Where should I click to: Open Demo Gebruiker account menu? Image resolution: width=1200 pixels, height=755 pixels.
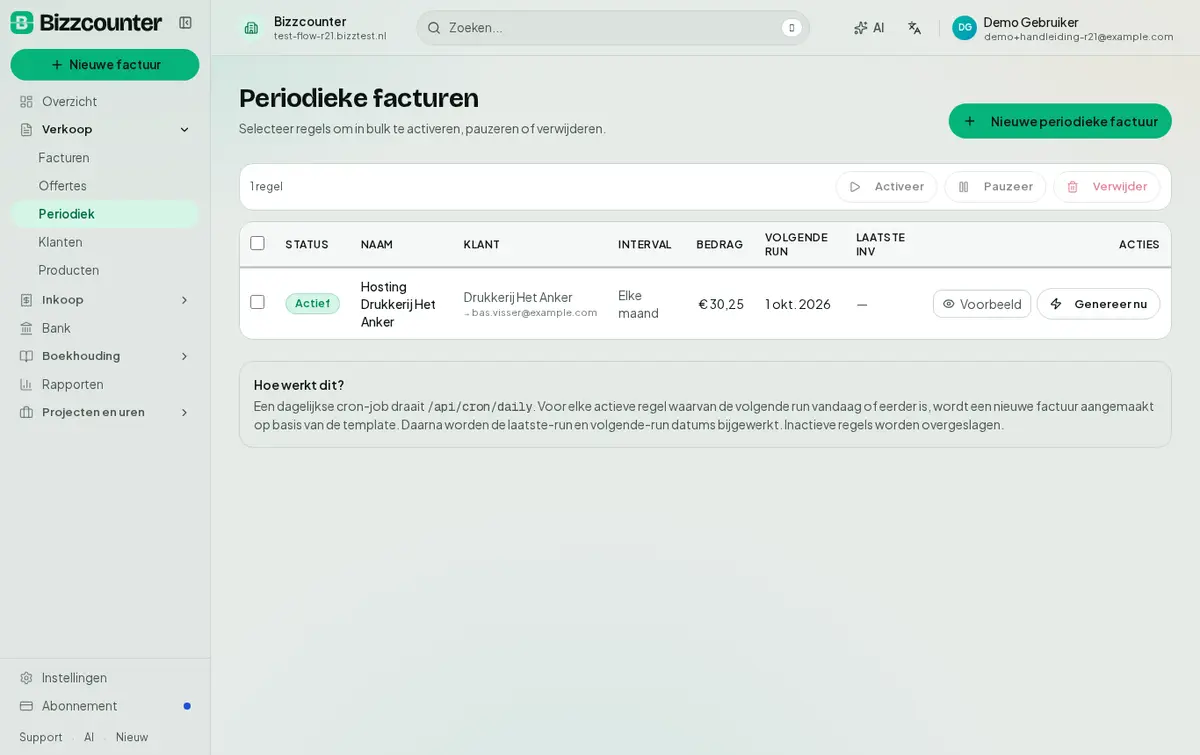1062,28
